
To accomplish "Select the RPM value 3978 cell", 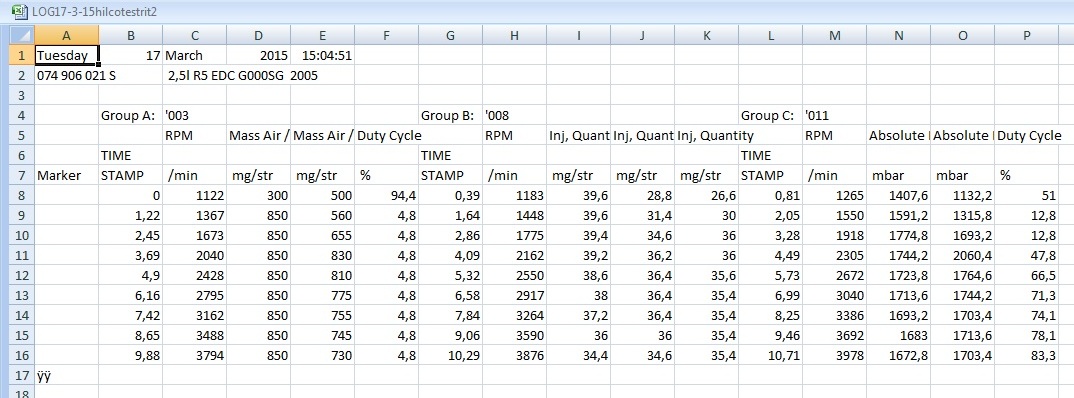I will [x=834, y=356].
